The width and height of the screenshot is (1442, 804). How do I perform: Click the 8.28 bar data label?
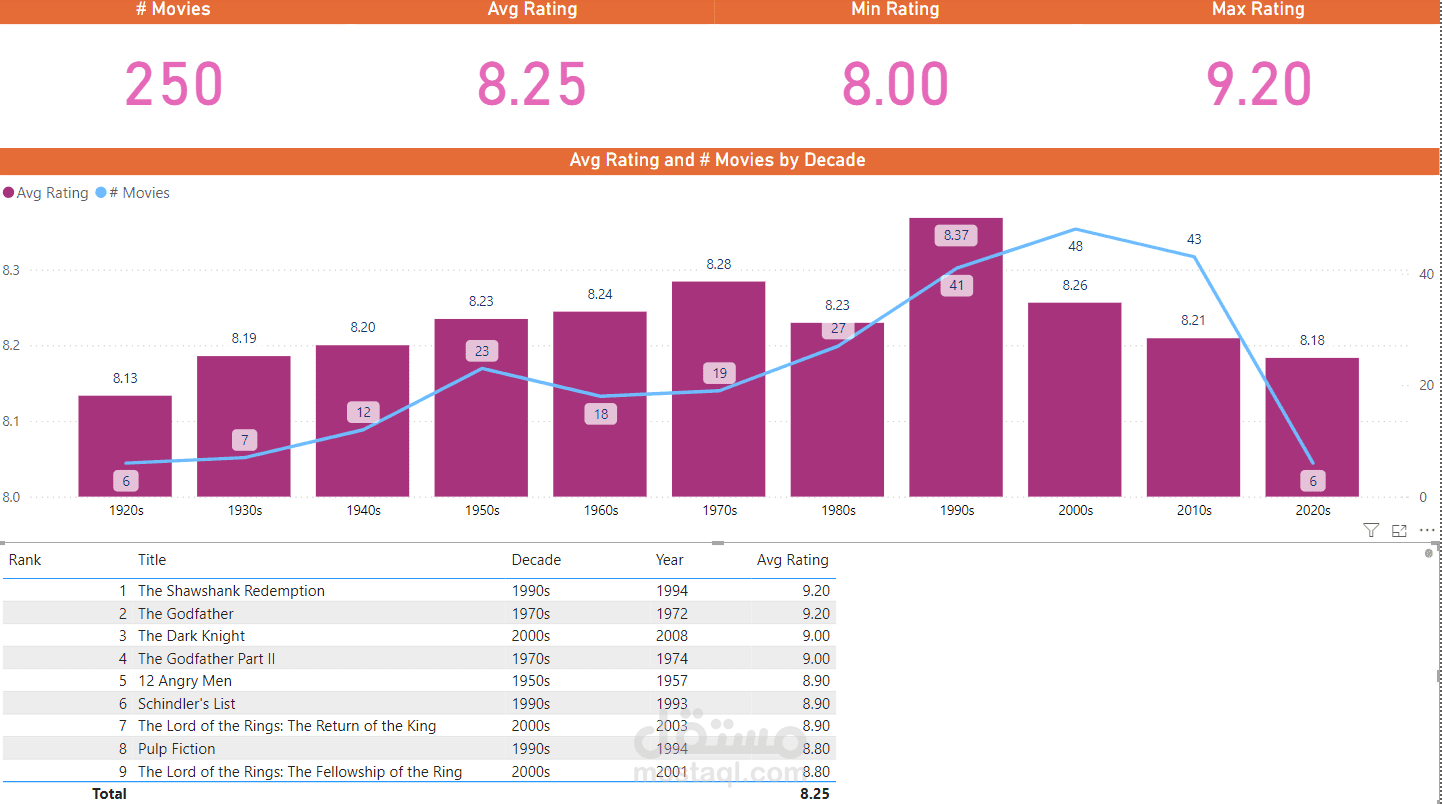[x=719, y=264]
